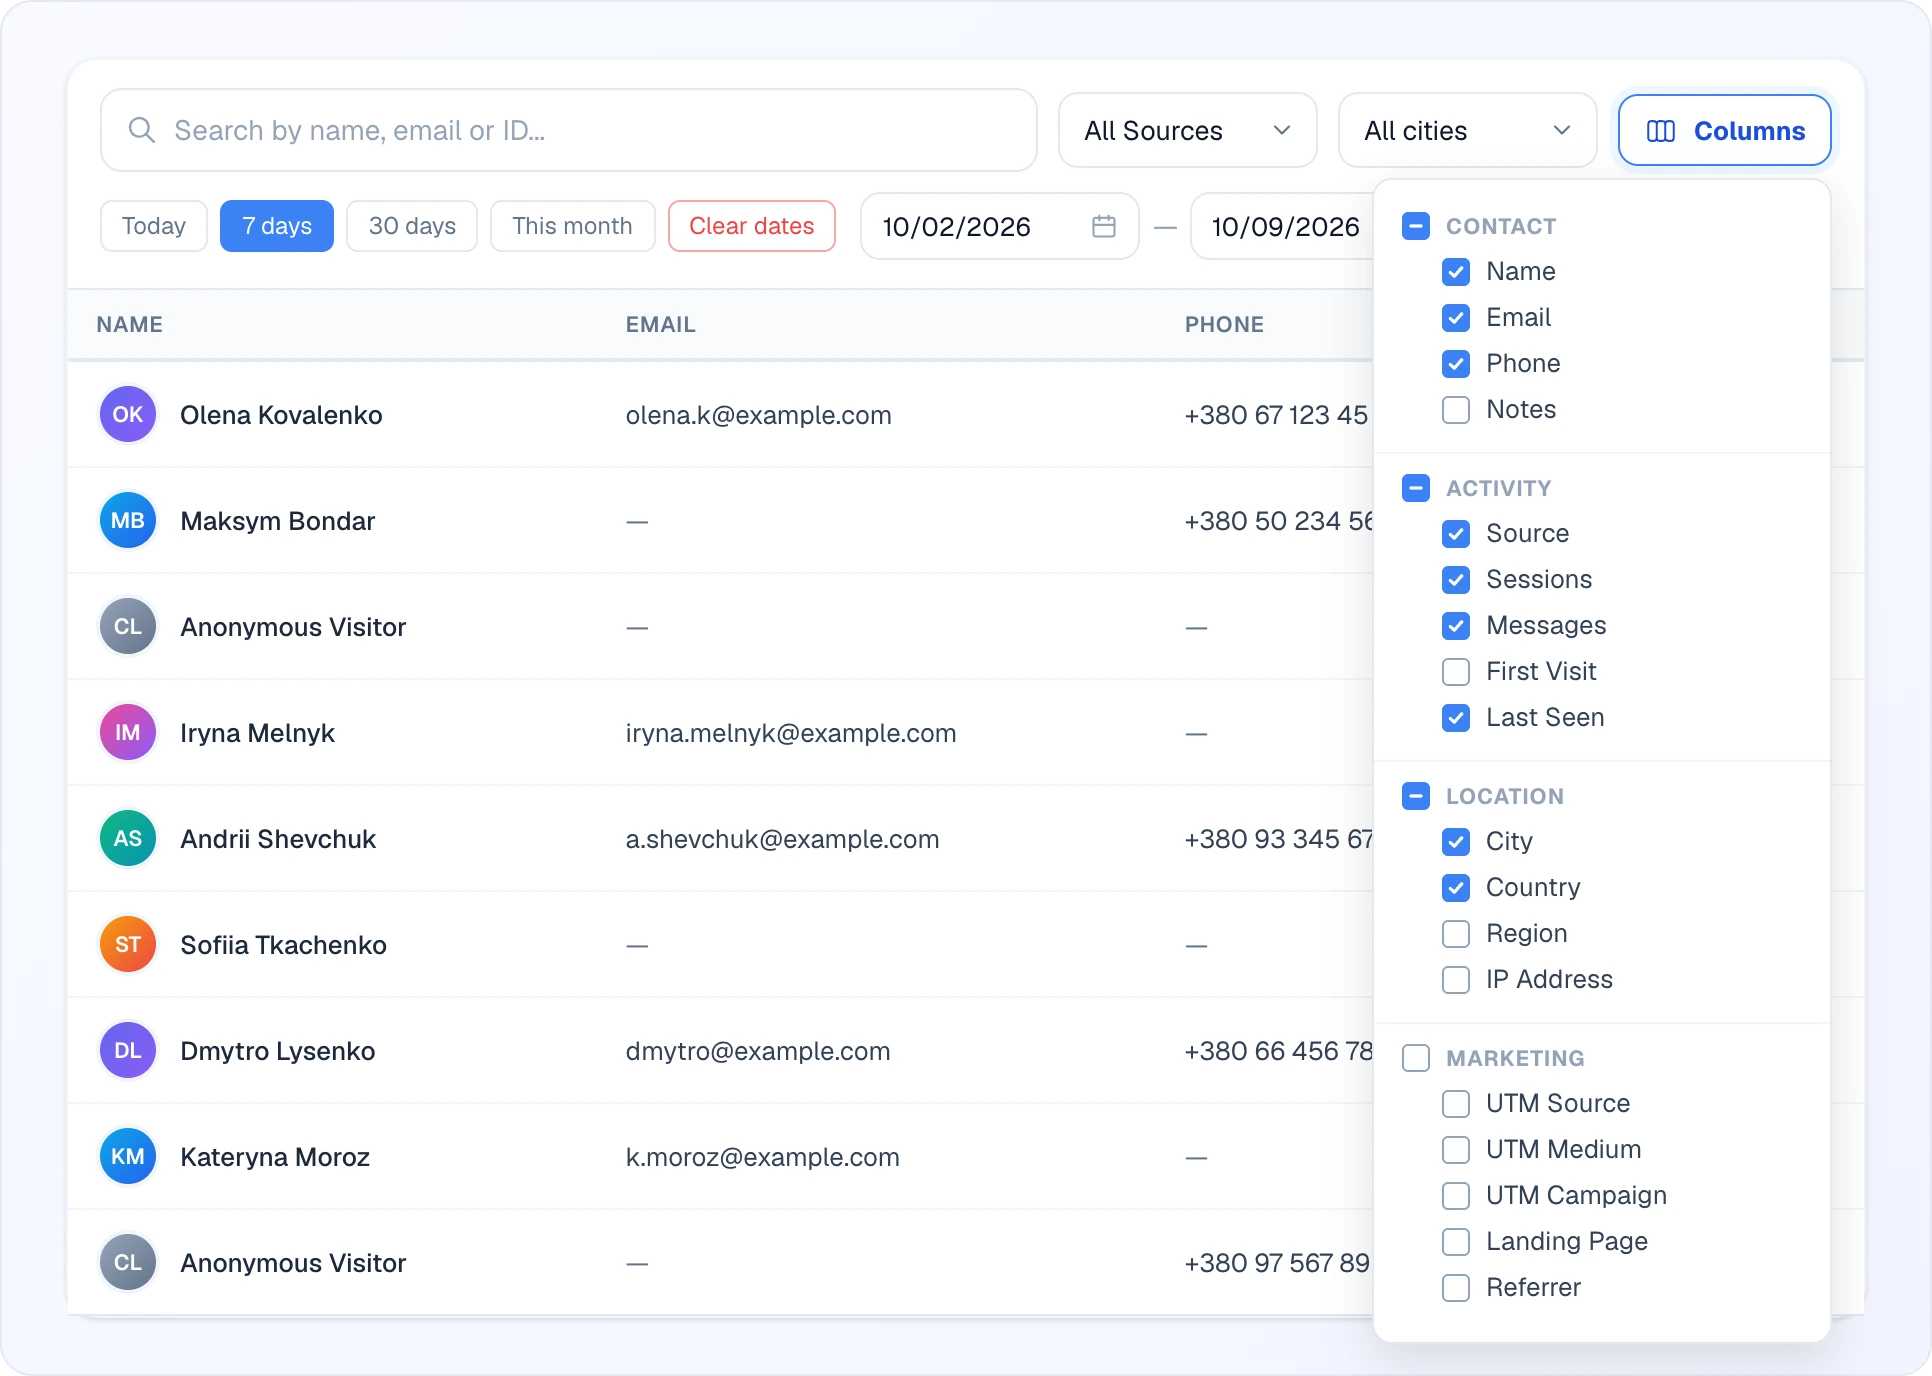1932x1376 pixels.
Task: Sort by the PHONE column header
Action: point(1224,324)
